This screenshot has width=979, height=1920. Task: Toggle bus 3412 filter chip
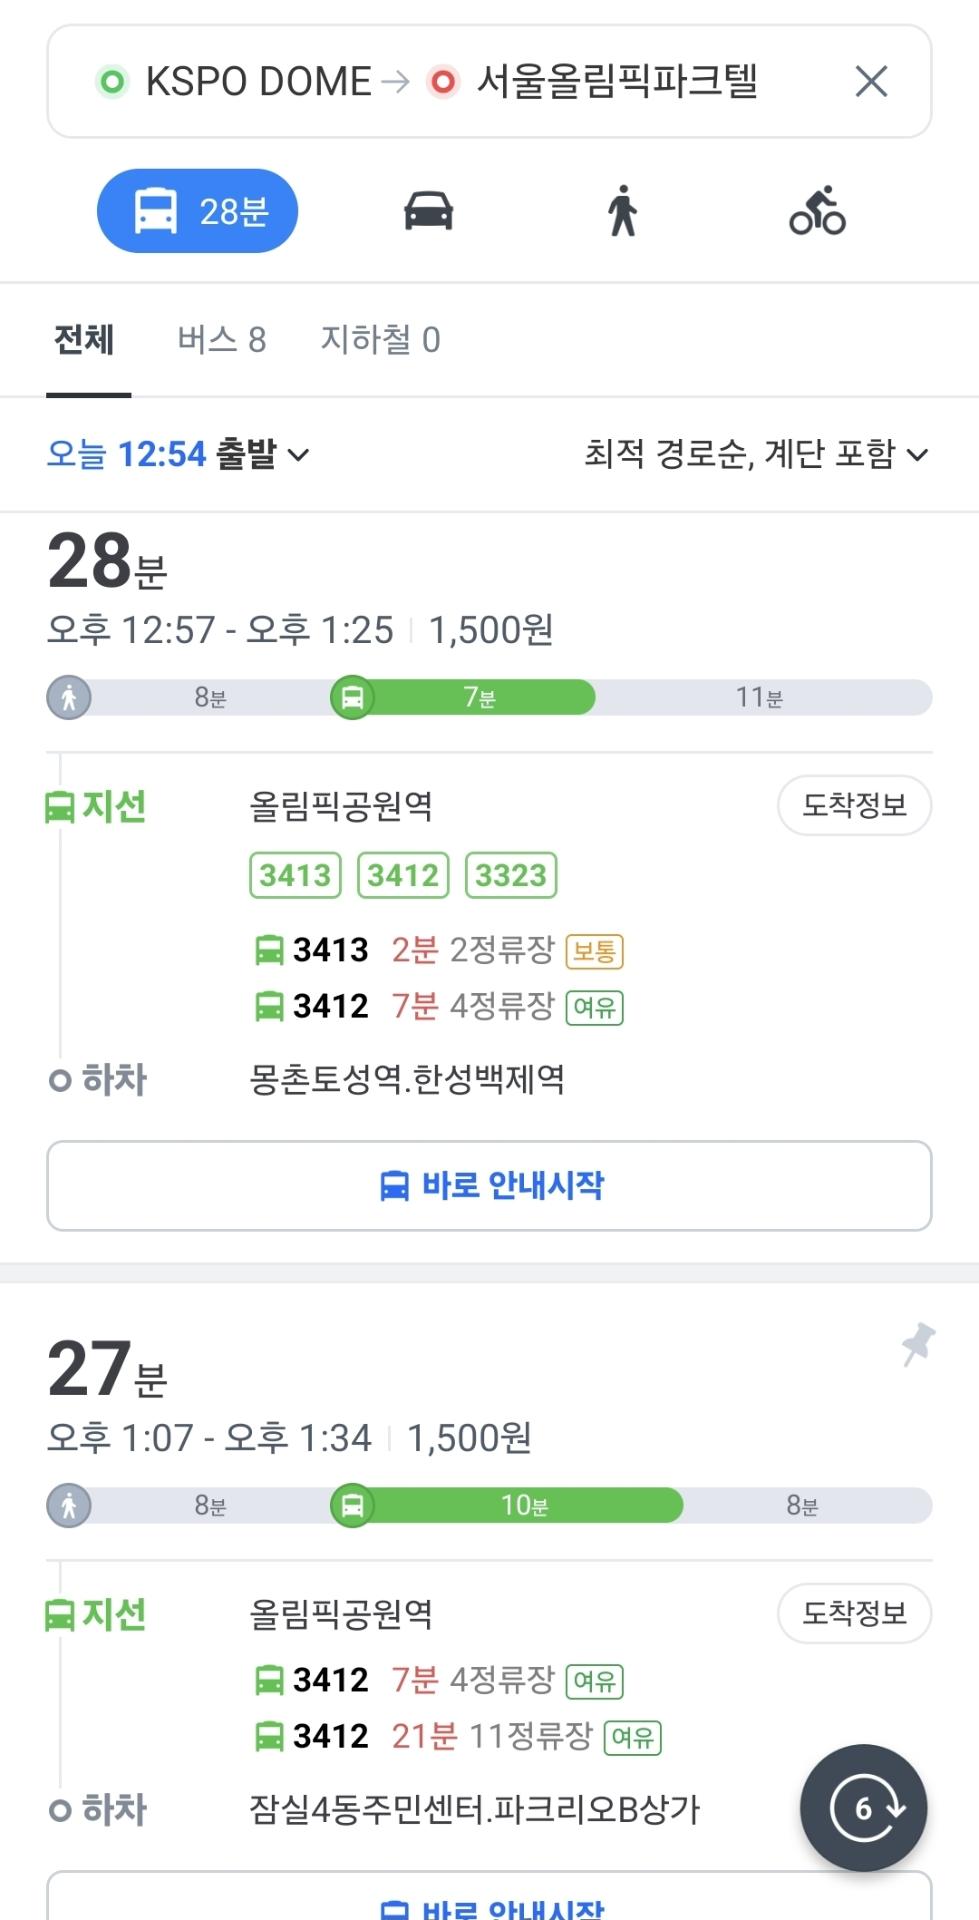[x=403, y=875]
